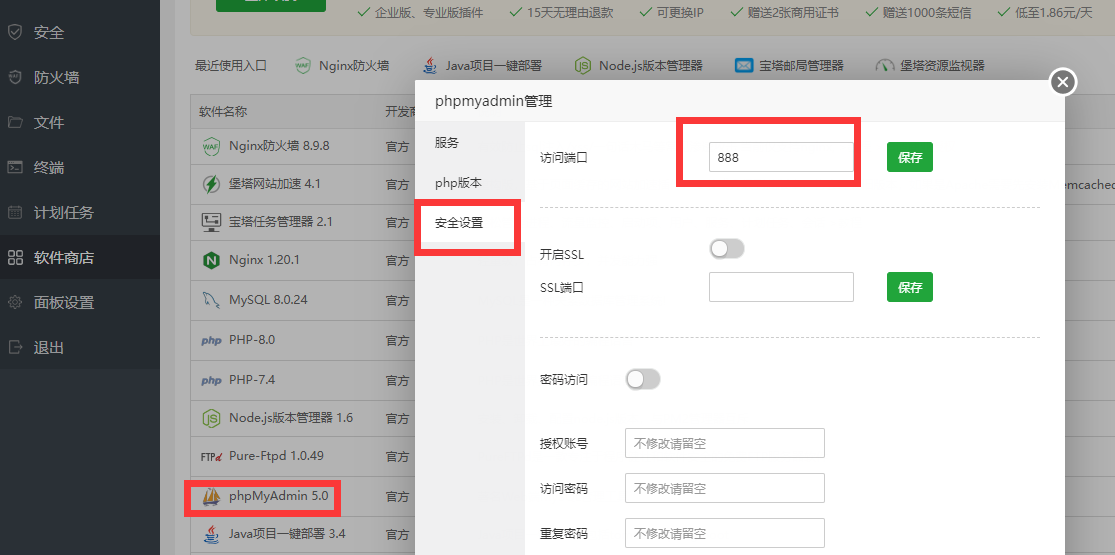Image resolution: width=1115 pixels, height=555 pixels.
Task: Click the Java项目一键部署 shortcut icon
Action: (430, 65)
